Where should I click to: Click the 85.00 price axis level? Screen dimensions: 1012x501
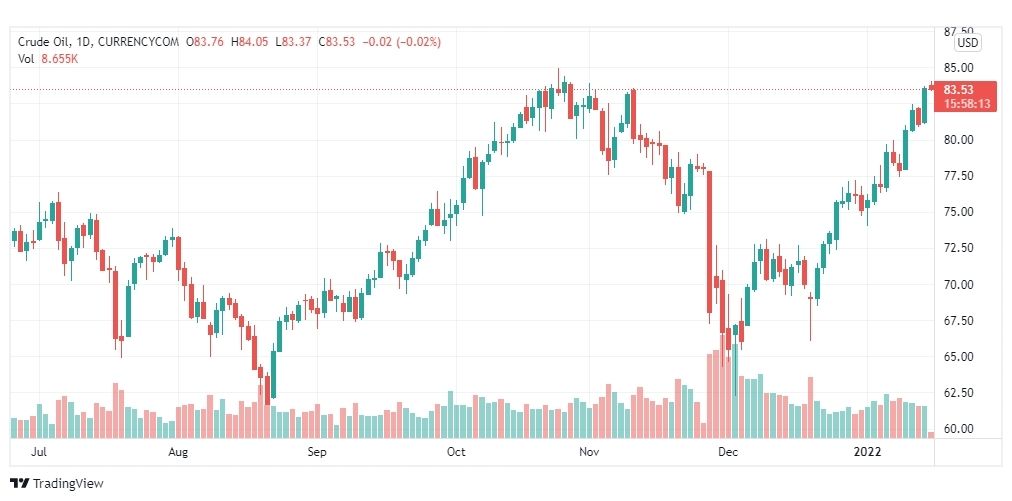pyautogui.click(x=957, y=68)
